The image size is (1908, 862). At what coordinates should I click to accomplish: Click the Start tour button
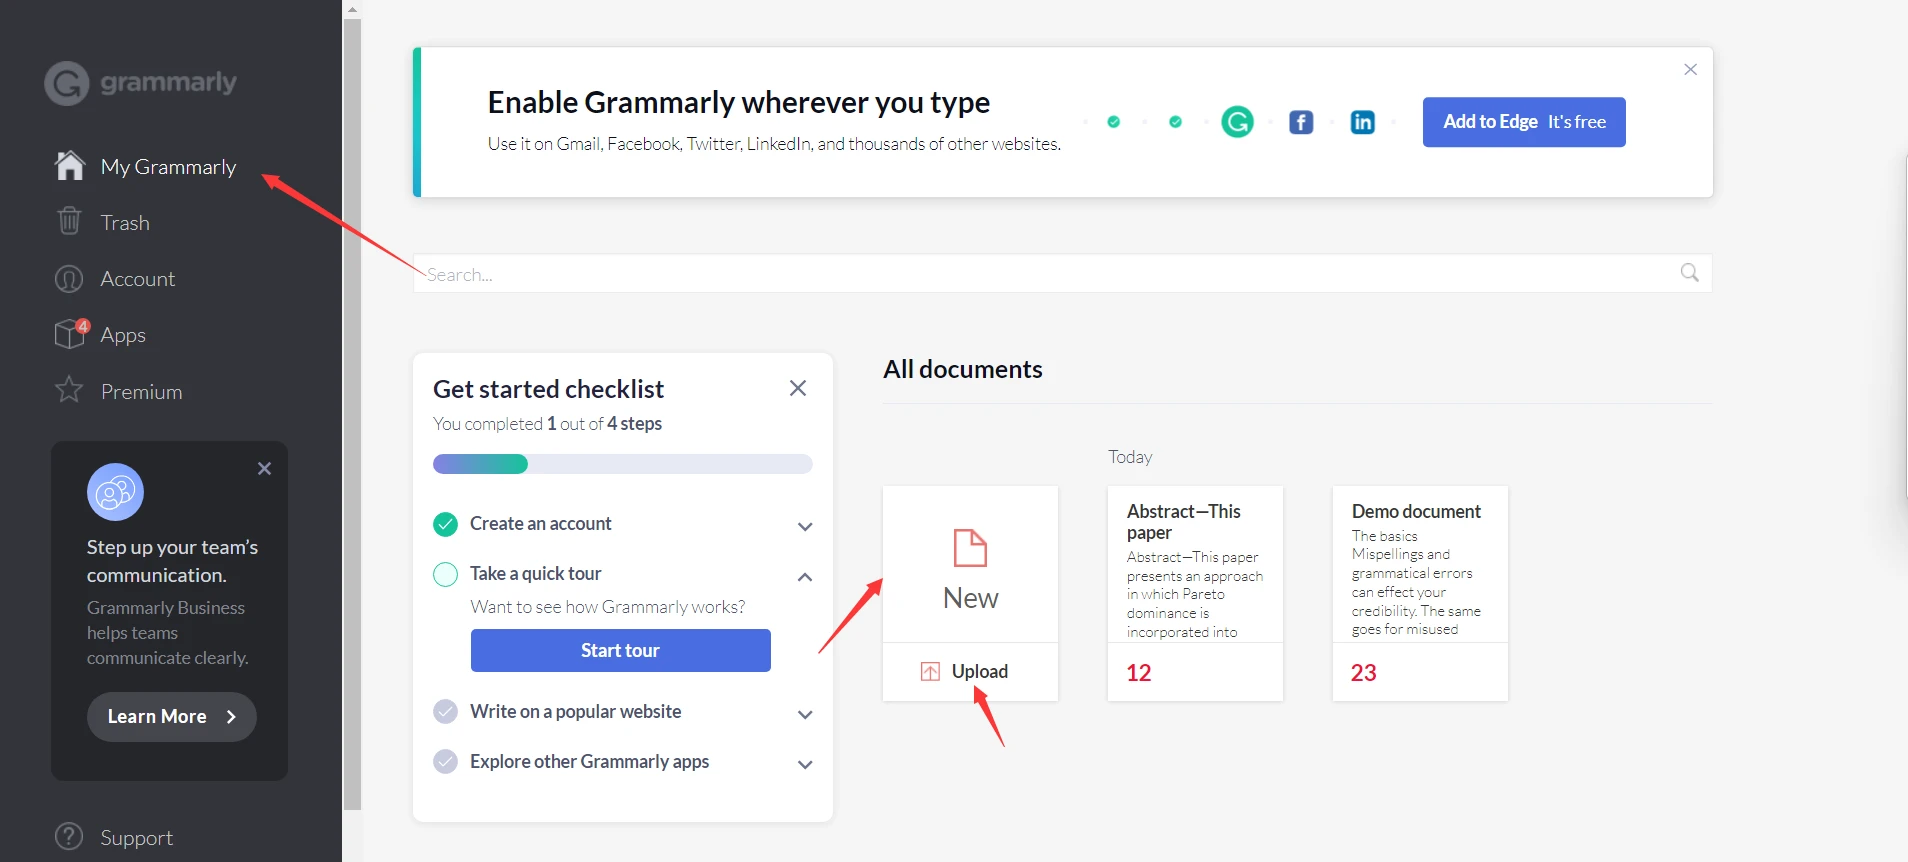pyautogui.click(x=620, y=650)
